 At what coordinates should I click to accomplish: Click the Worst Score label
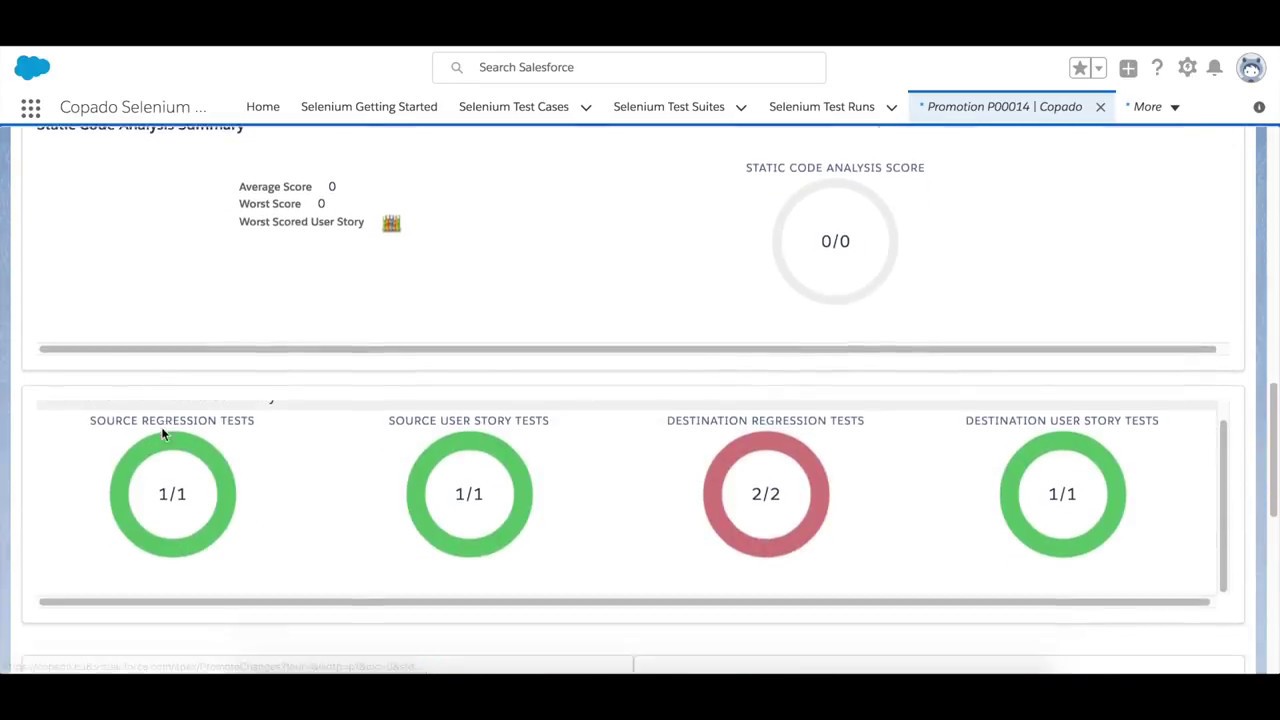point(270,203)
